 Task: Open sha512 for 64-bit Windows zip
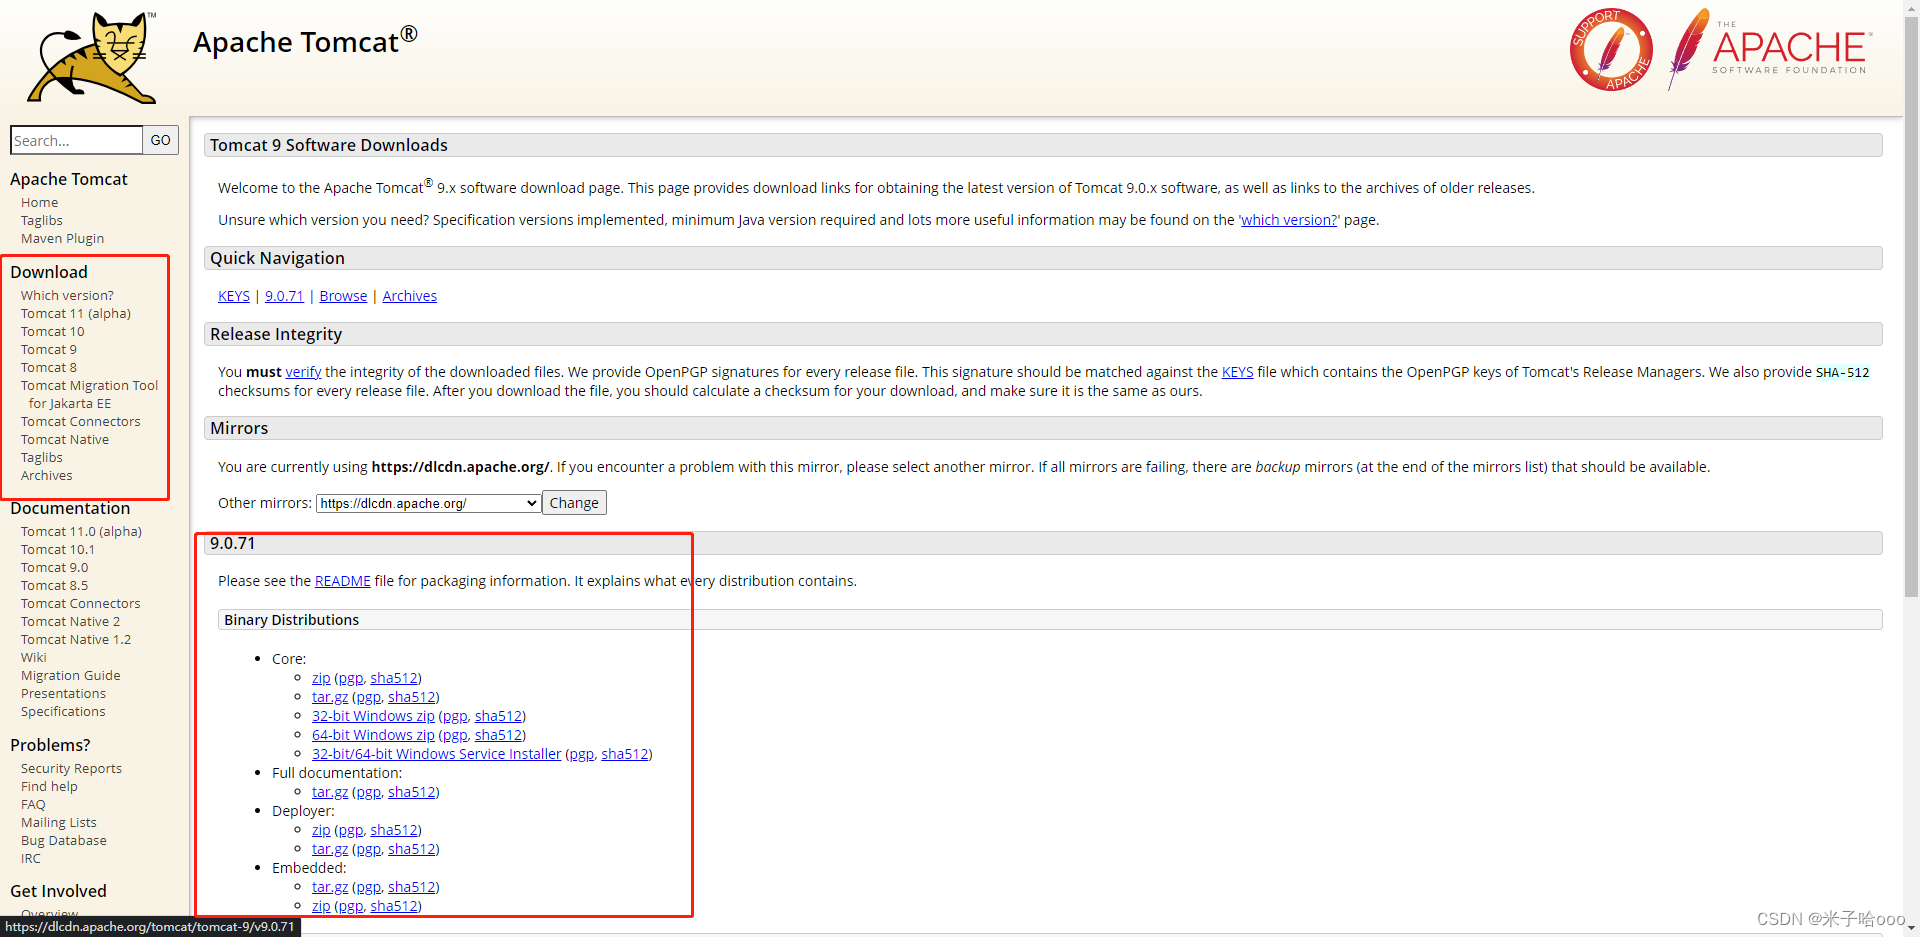[498, 735]
